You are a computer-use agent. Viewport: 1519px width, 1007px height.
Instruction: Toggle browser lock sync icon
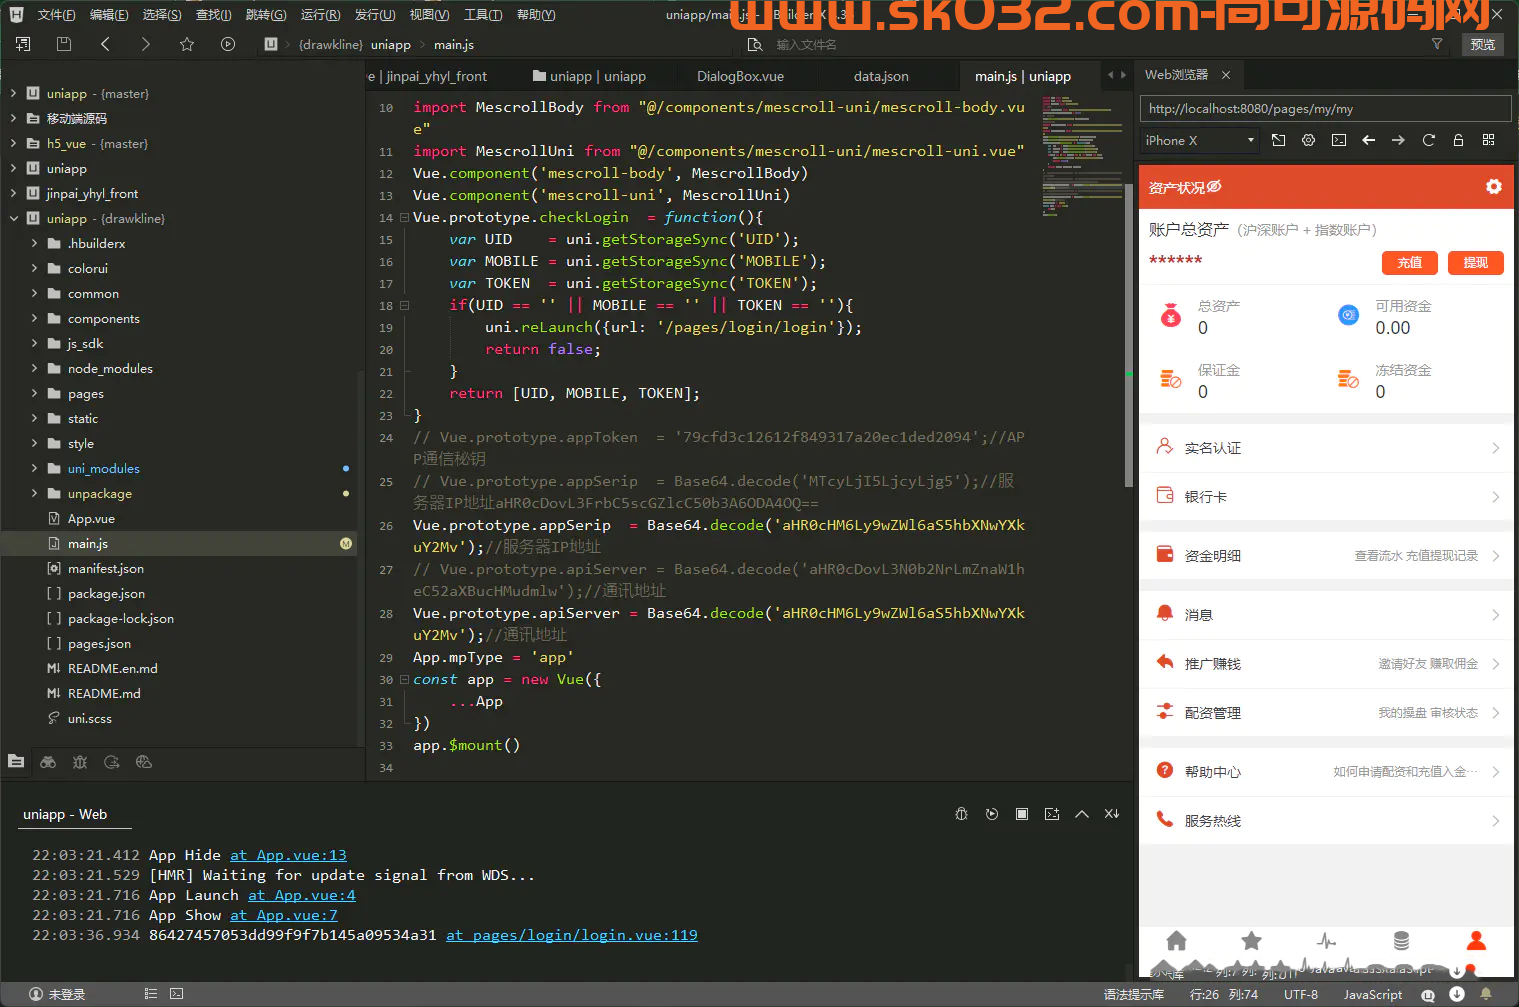tap(1458, 140)
